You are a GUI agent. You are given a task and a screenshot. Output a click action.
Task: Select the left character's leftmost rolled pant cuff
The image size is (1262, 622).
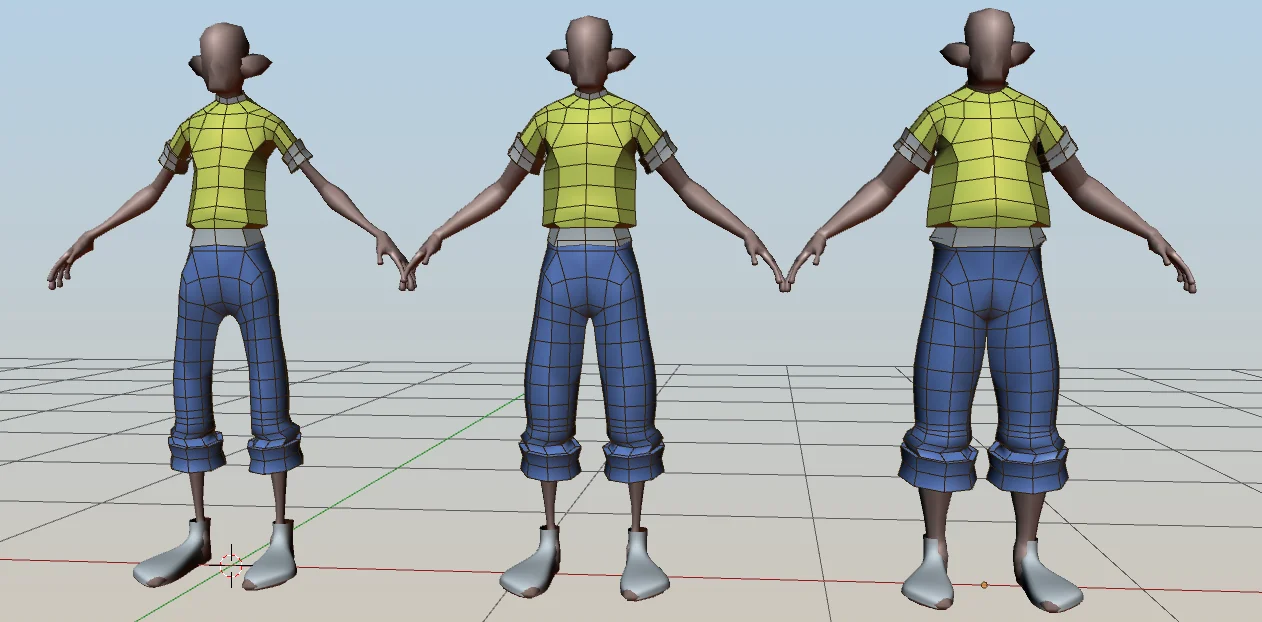click(x=196, y=451)
